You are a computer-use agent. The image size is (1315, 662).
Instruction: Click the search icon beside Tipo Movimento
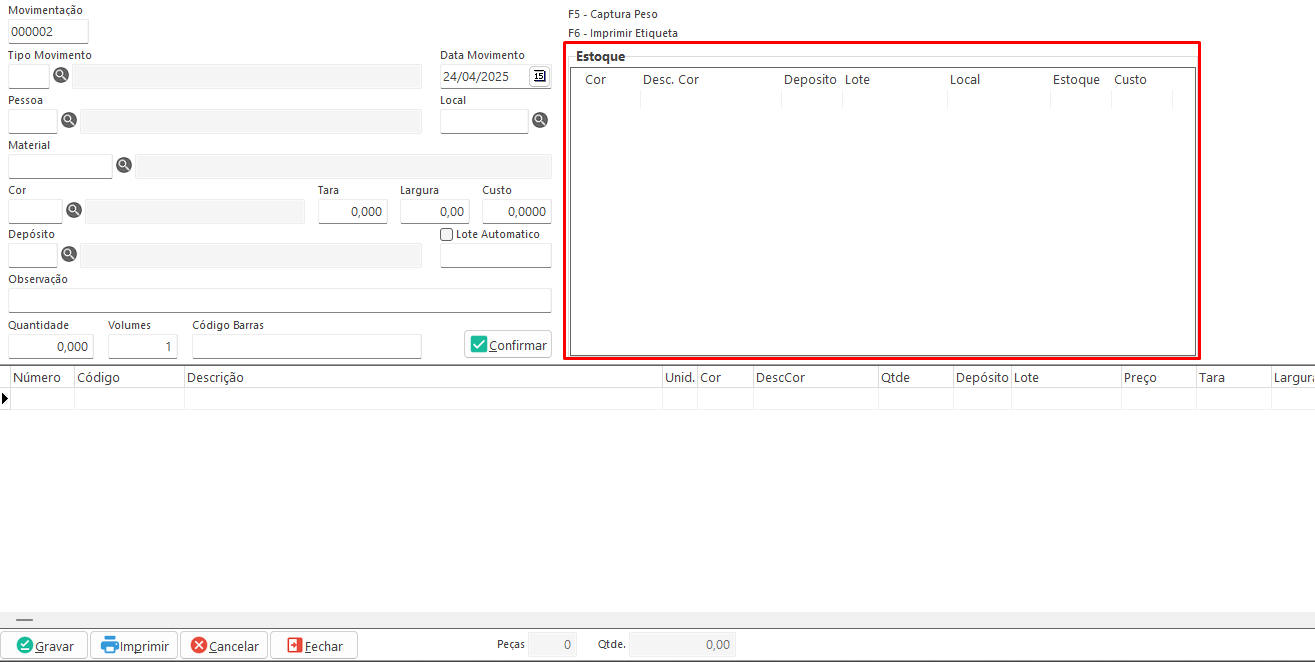(x=61, y=75)
